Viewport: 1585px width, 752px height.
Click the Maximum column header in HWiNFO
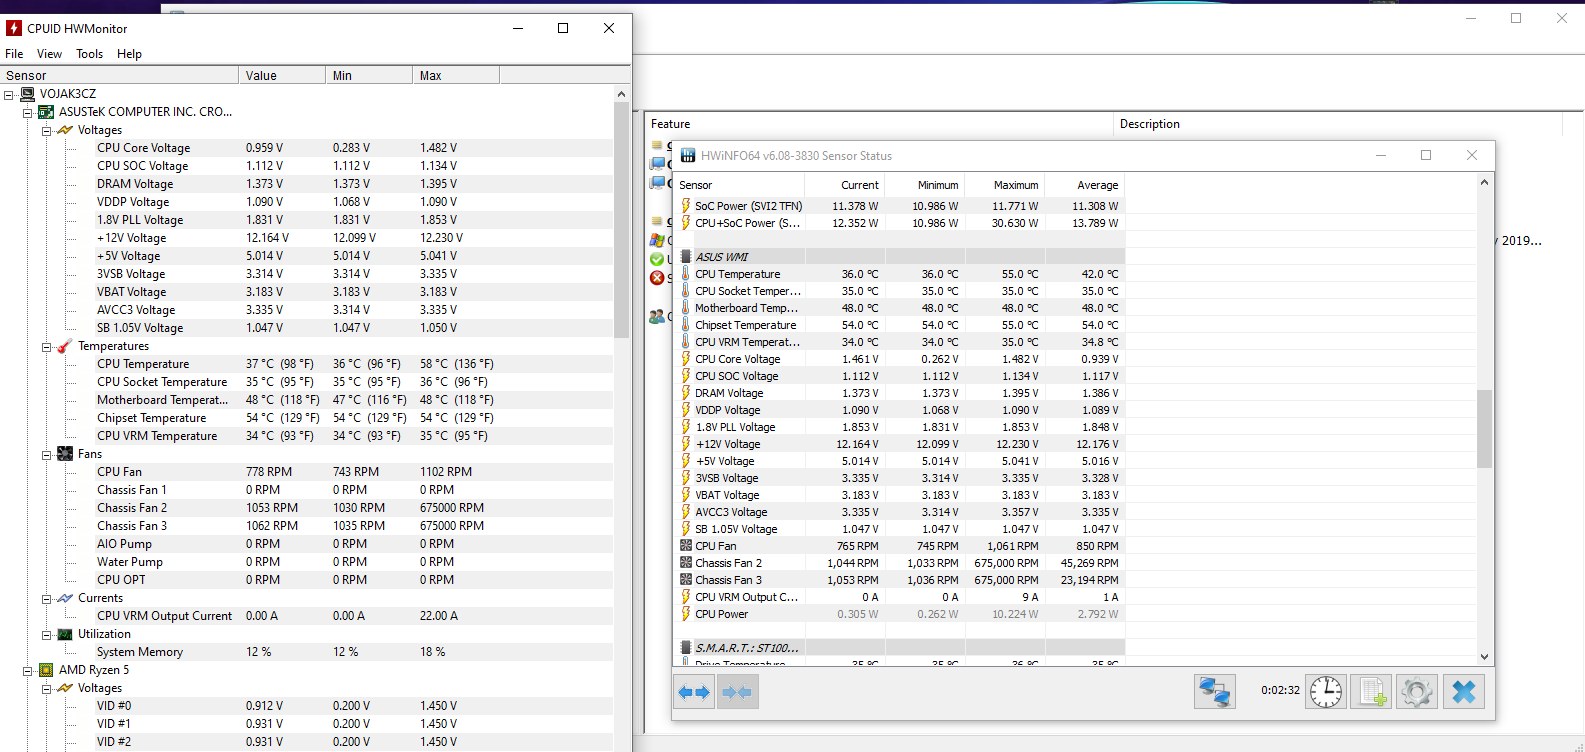(1015, 185)
